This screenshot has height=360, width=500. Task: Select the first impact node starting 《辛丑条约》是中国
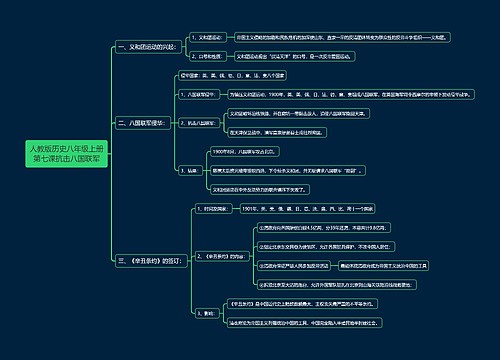(302, 304)
